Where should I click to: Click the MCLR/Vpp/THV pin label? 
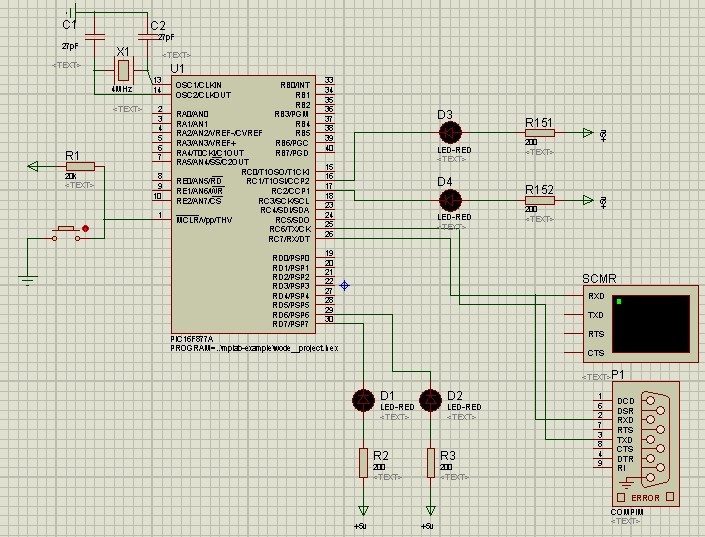pyautogui.click(x=204, y=220)
